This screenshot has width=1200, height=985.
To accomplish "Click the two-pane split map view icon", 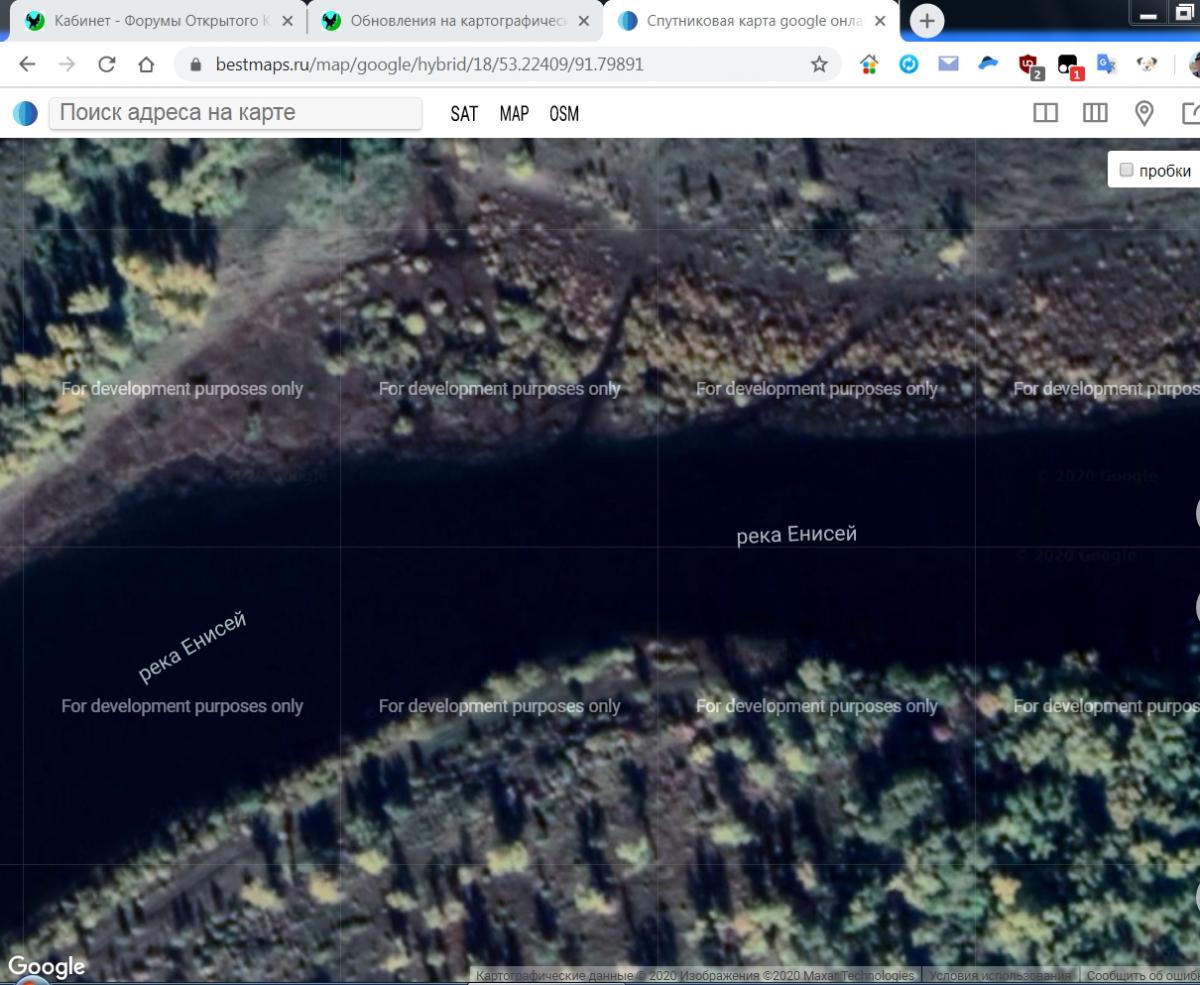I will [x=1045, y=113].
